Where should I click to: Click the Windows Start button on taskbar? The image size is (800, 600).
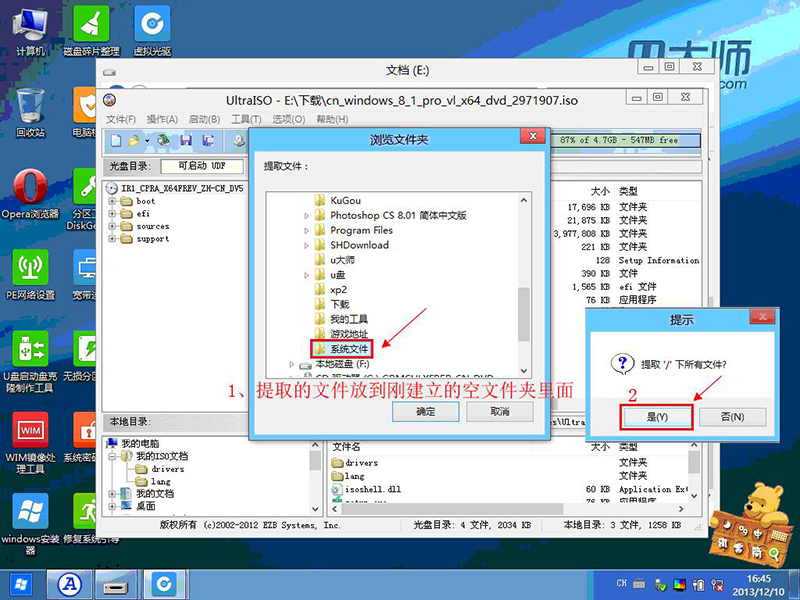(x=21, y=584)
